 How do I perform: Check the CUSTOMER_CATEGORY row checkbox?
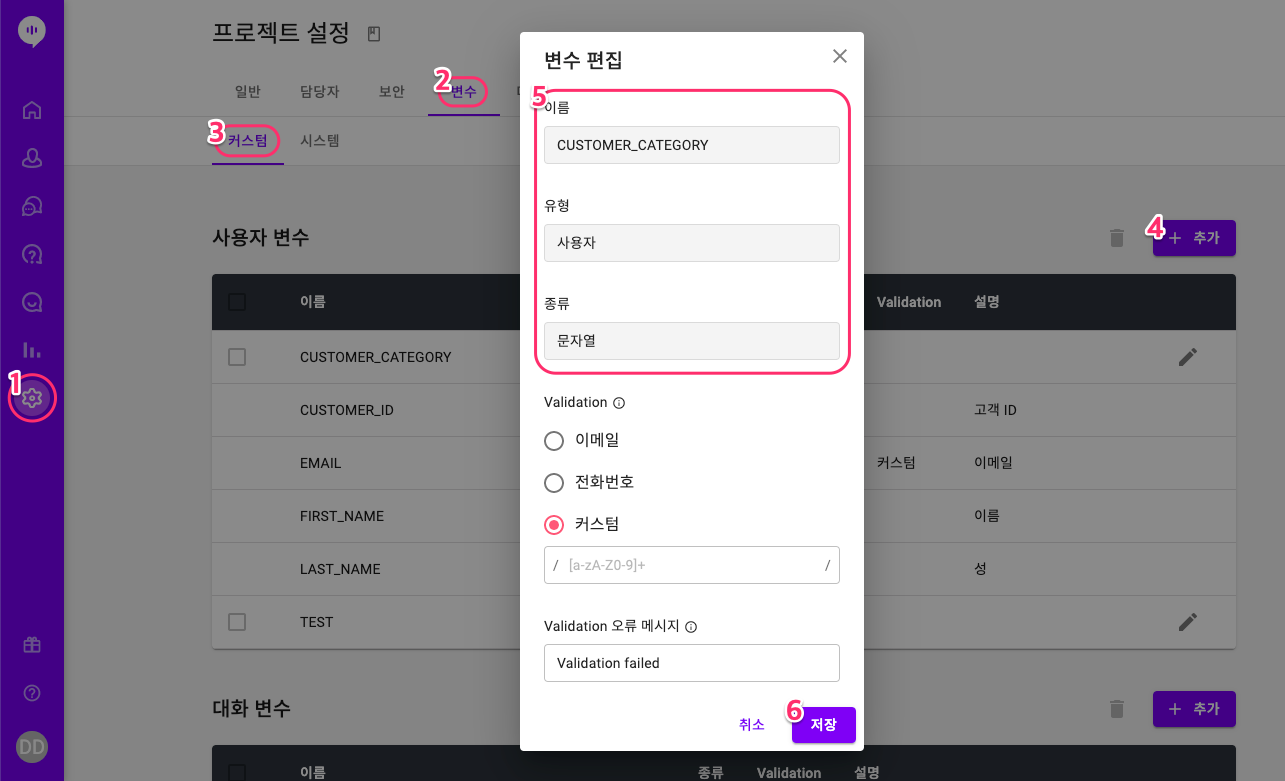point(237,357)
